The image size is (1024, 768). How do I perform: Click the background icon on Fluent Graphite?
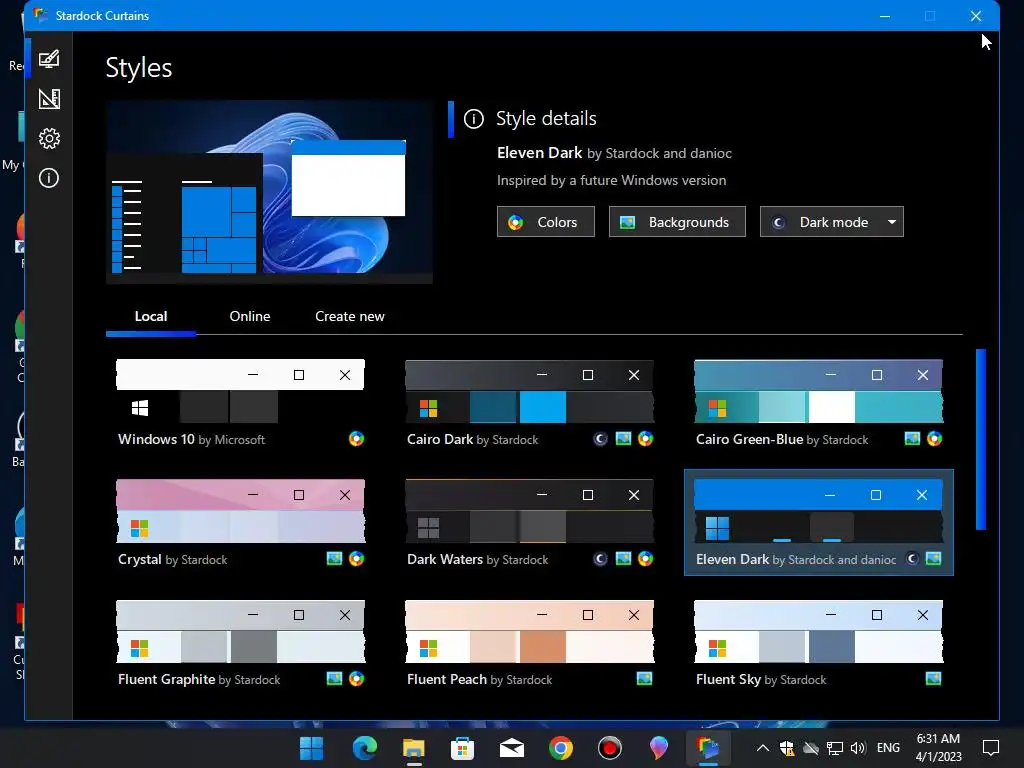click(x=334, y=679)
